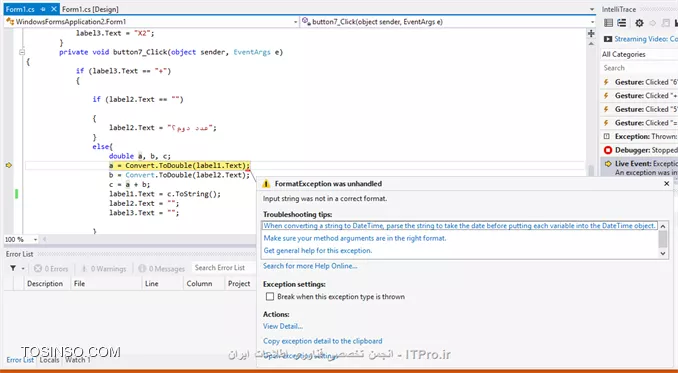Screen dimensions: 678x373
Task: Click the yellow Live Event arrow icon
Action: click(608, 164)
